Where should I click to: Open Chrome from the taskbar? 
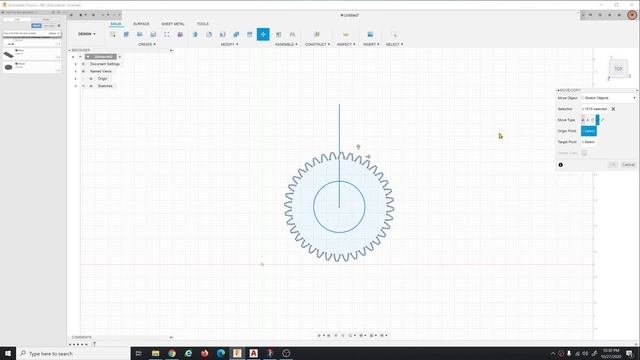point(172,353)
